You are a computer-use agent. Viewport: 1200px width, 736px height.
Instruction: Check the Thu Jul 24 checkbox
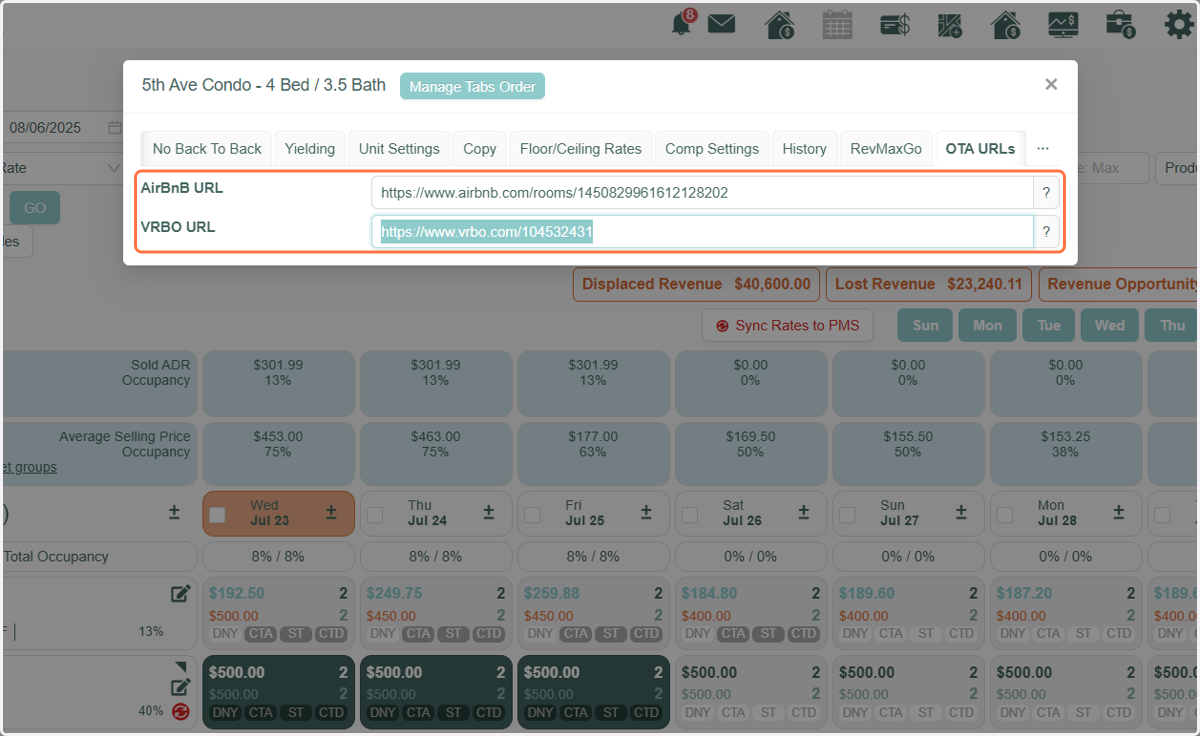pos(375,515)
